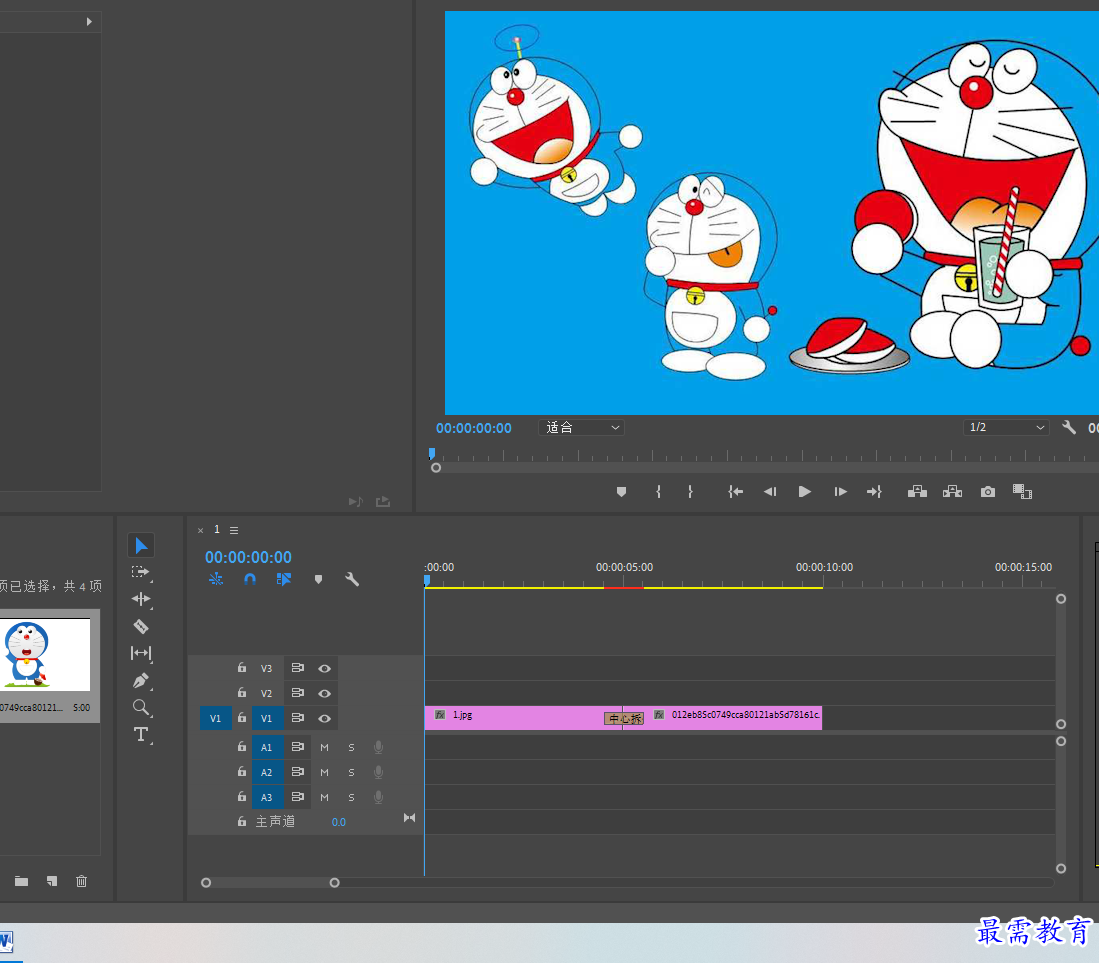Open playback resolution 1/2 dropdown
The width and height of the screenshot is (1099, 963).
tap(1006, 428)
